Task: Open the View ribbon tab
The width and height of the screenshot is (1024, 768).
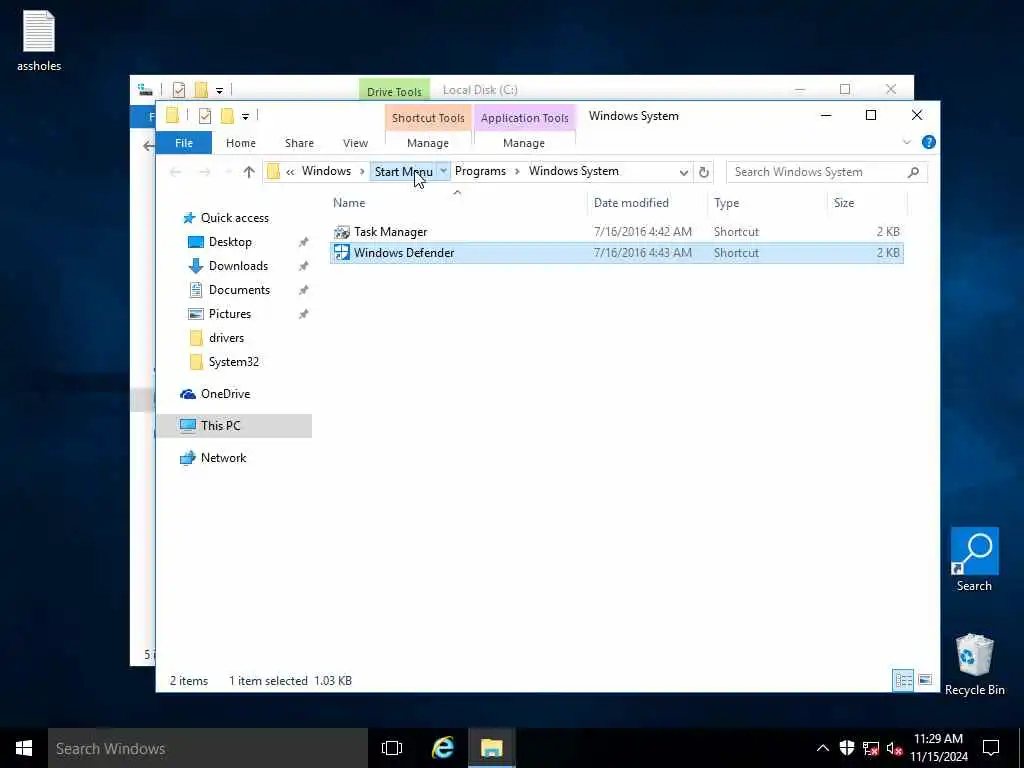Action: pos(355,143)
